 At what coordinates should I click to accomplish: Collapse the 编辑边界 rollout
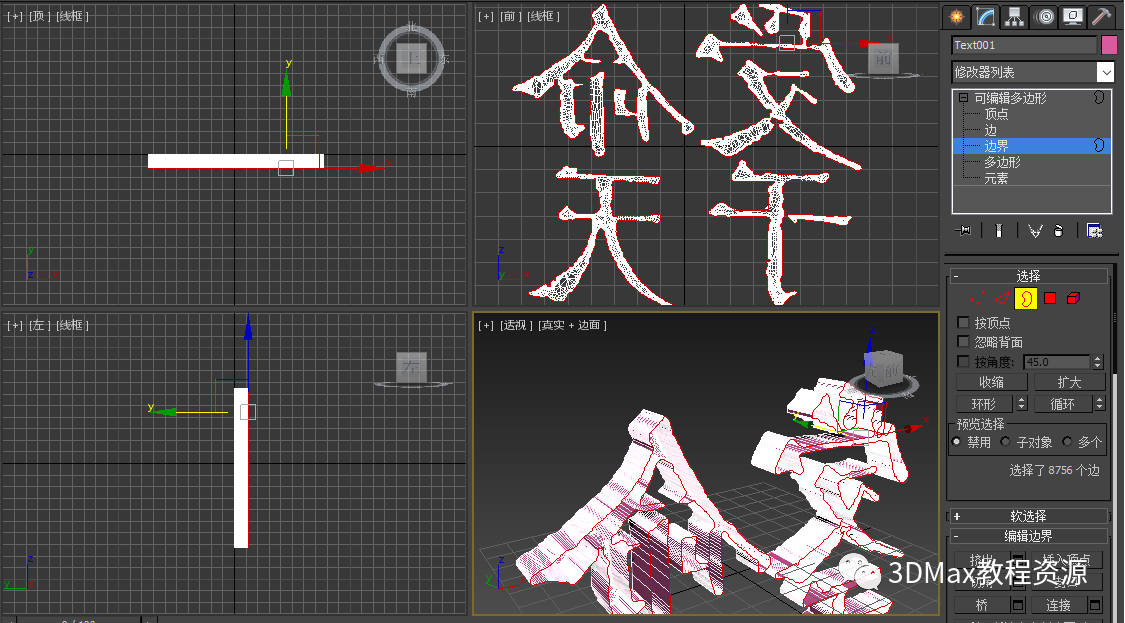pyautogui.click(x=1028, y=535)
